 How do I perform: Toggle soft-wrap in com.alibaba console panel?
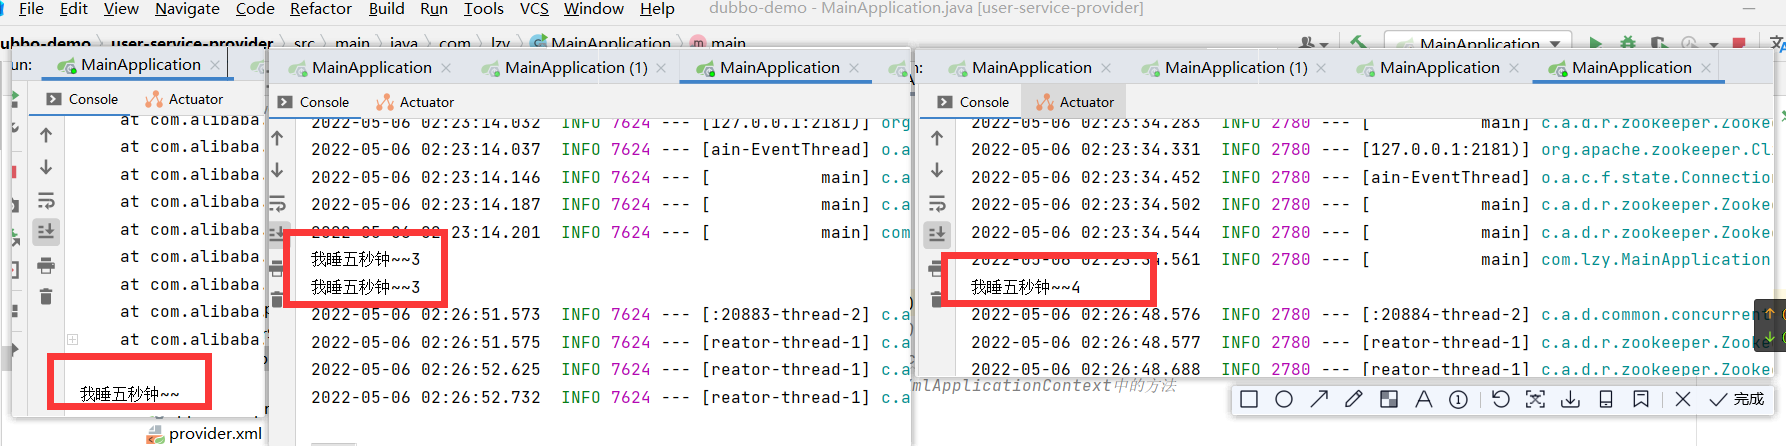[x=46, y=200]
